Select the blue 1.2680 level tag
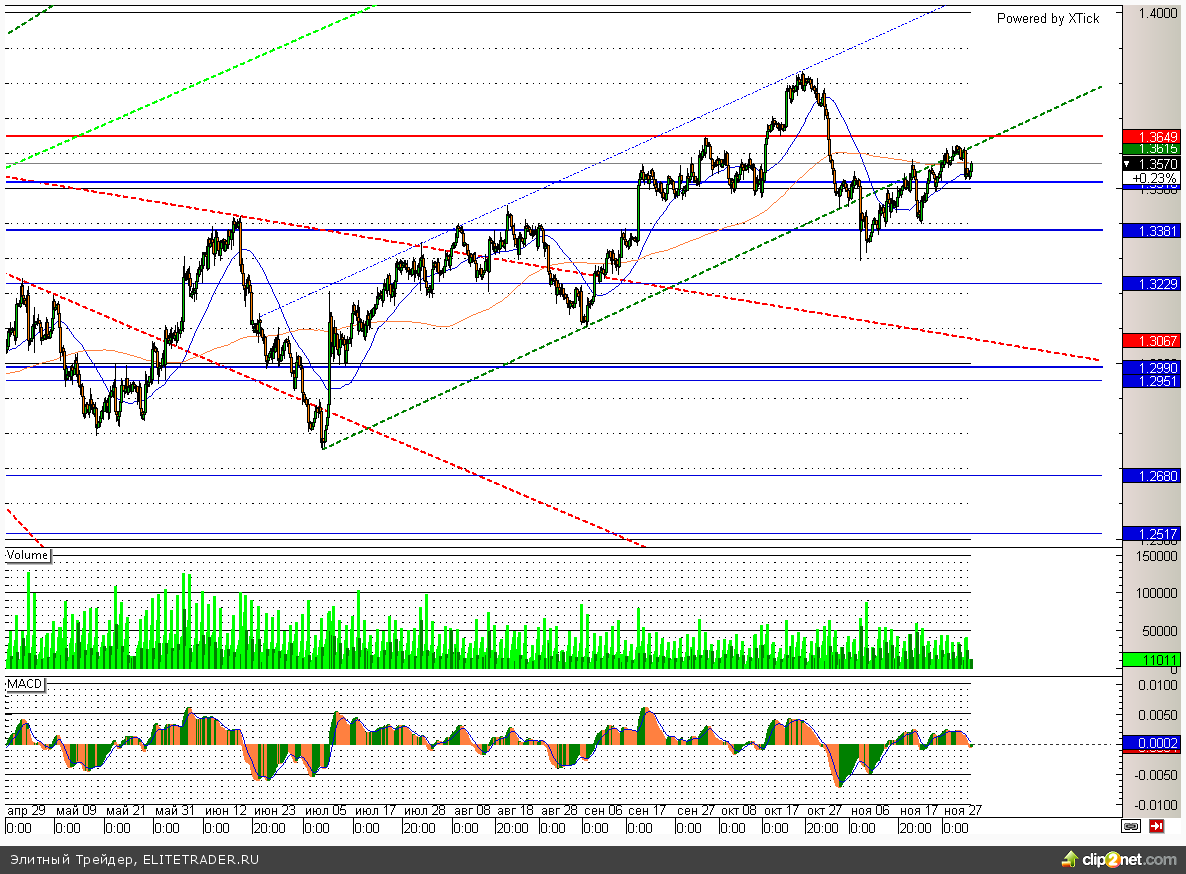Screen dimensions: 1186x874 point(1152,476)
